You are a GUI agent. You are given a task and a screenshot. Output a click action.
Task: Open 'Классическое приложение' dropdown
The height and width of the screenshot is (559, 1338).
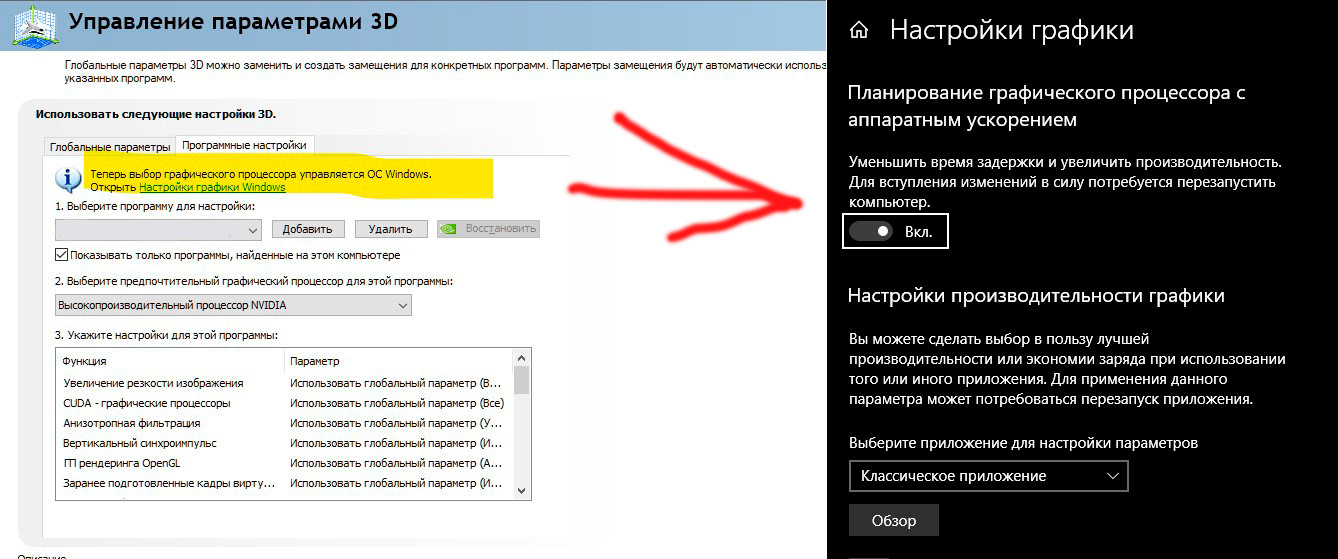click(x=987, y=476)
